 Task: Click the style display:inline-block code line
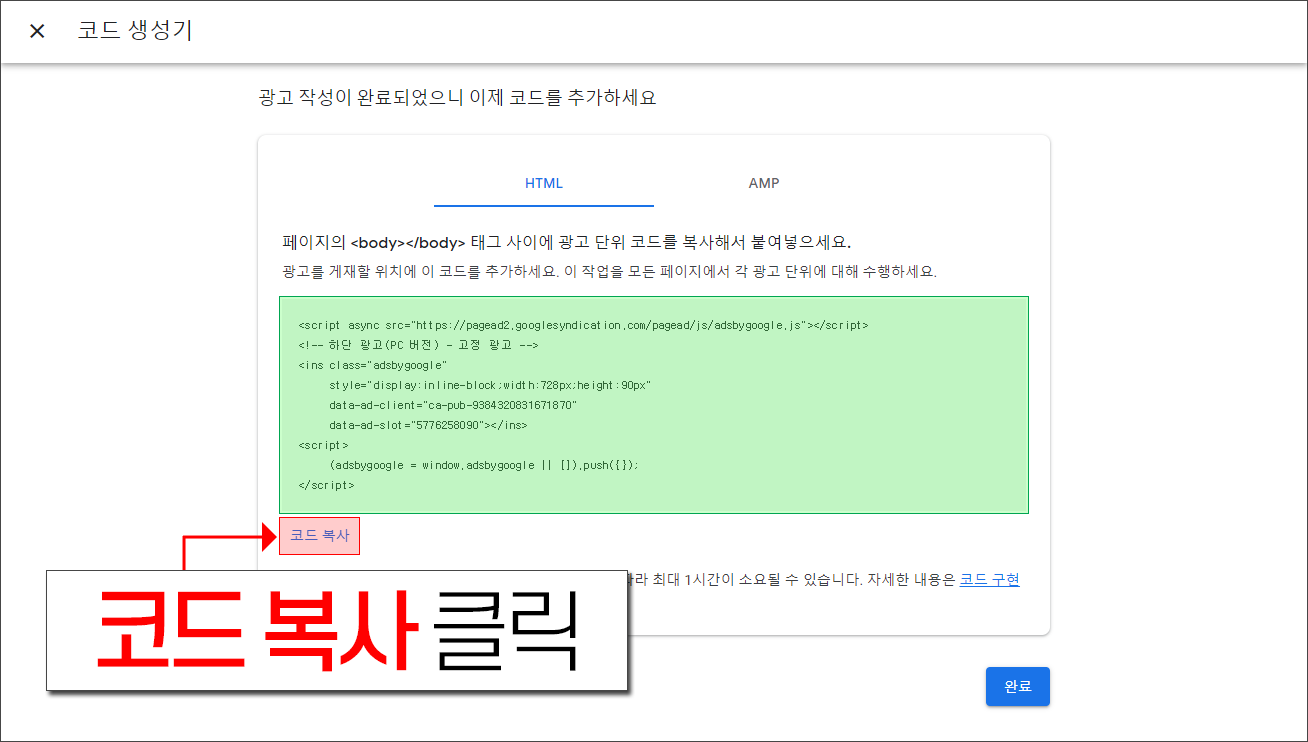click(490, 385)
